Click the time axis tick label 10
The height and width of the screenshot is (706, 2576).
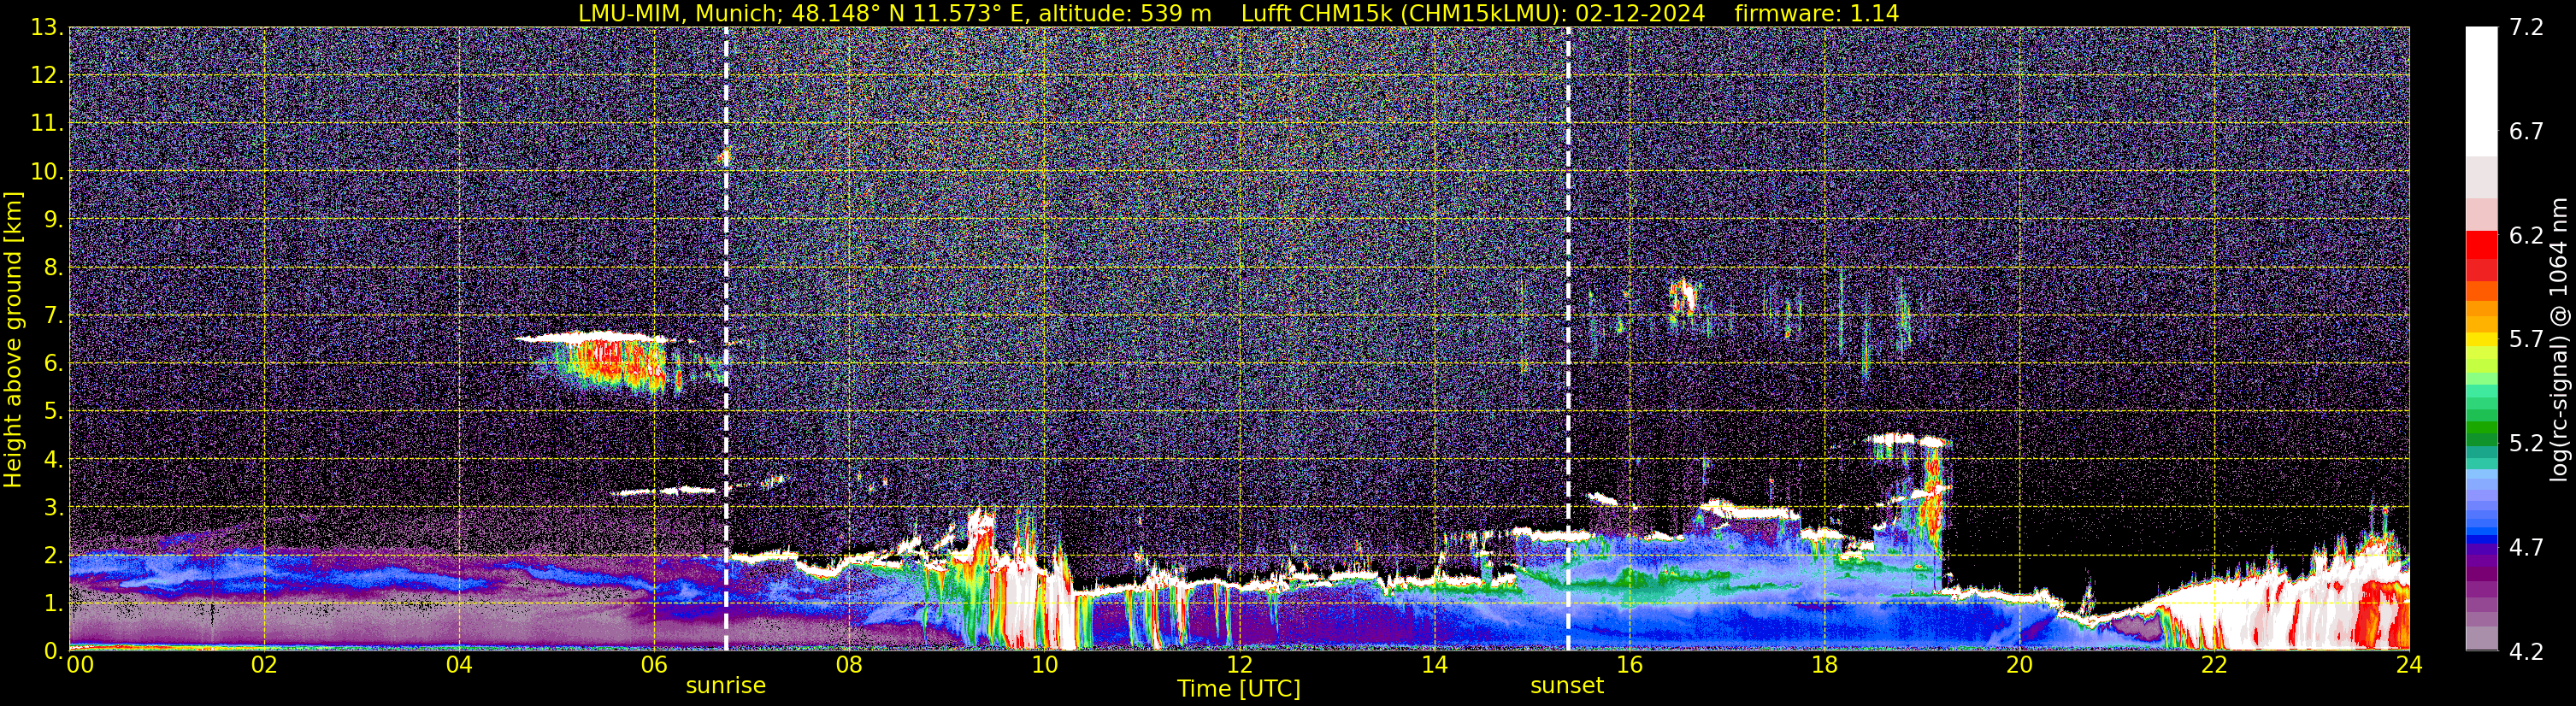point(1044,666)
